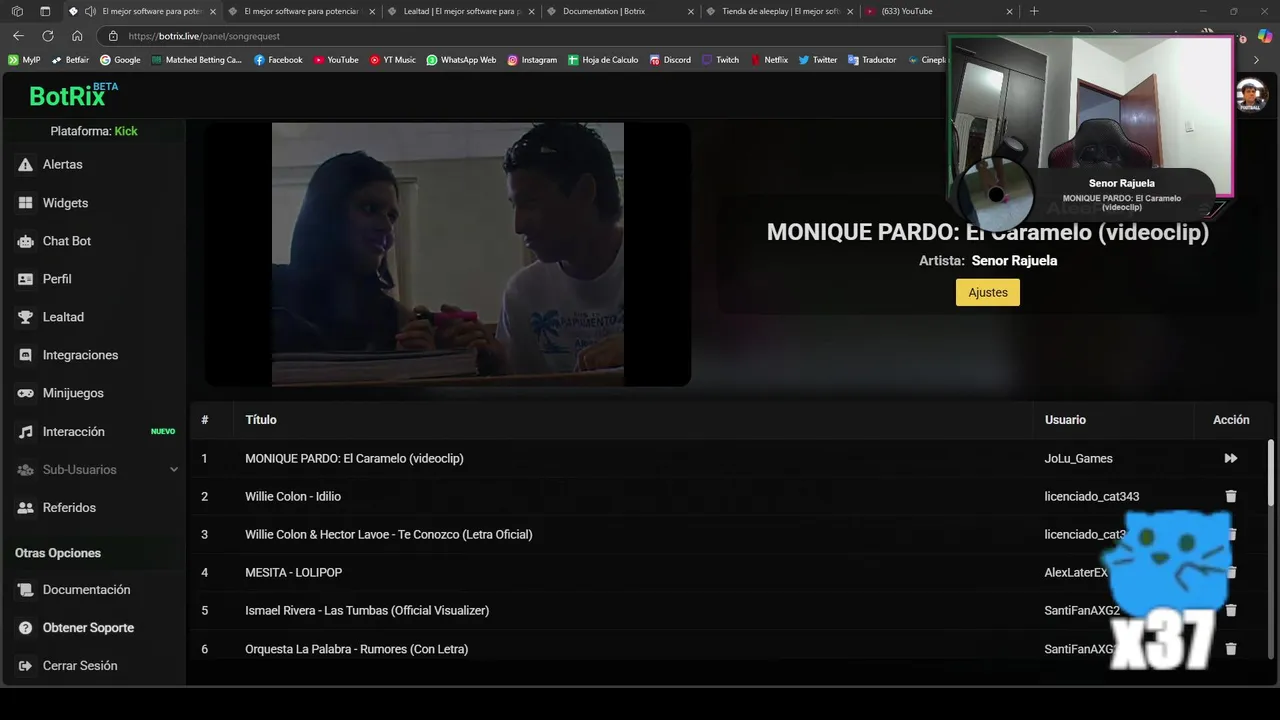Open the Betfair bookmark
Image resolution: width=1280 pixels, height=720 pixels.
click(x=70, y=60)
